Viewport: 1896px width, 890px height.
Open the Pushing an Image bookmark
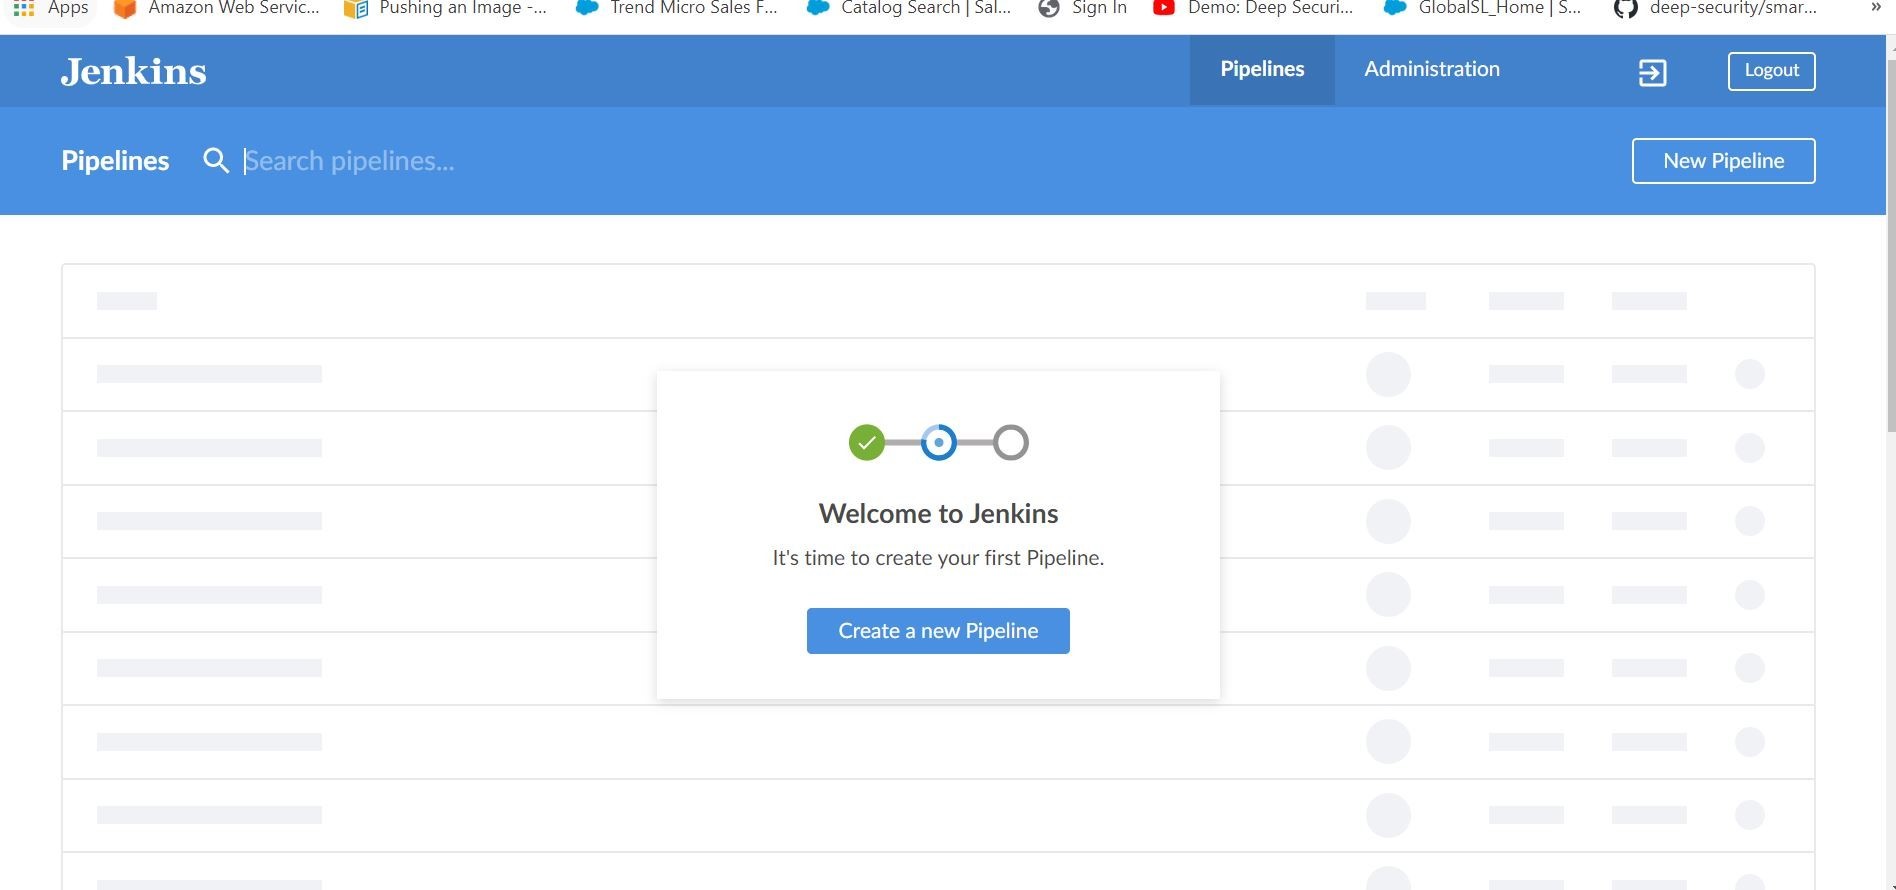point(446,8)
